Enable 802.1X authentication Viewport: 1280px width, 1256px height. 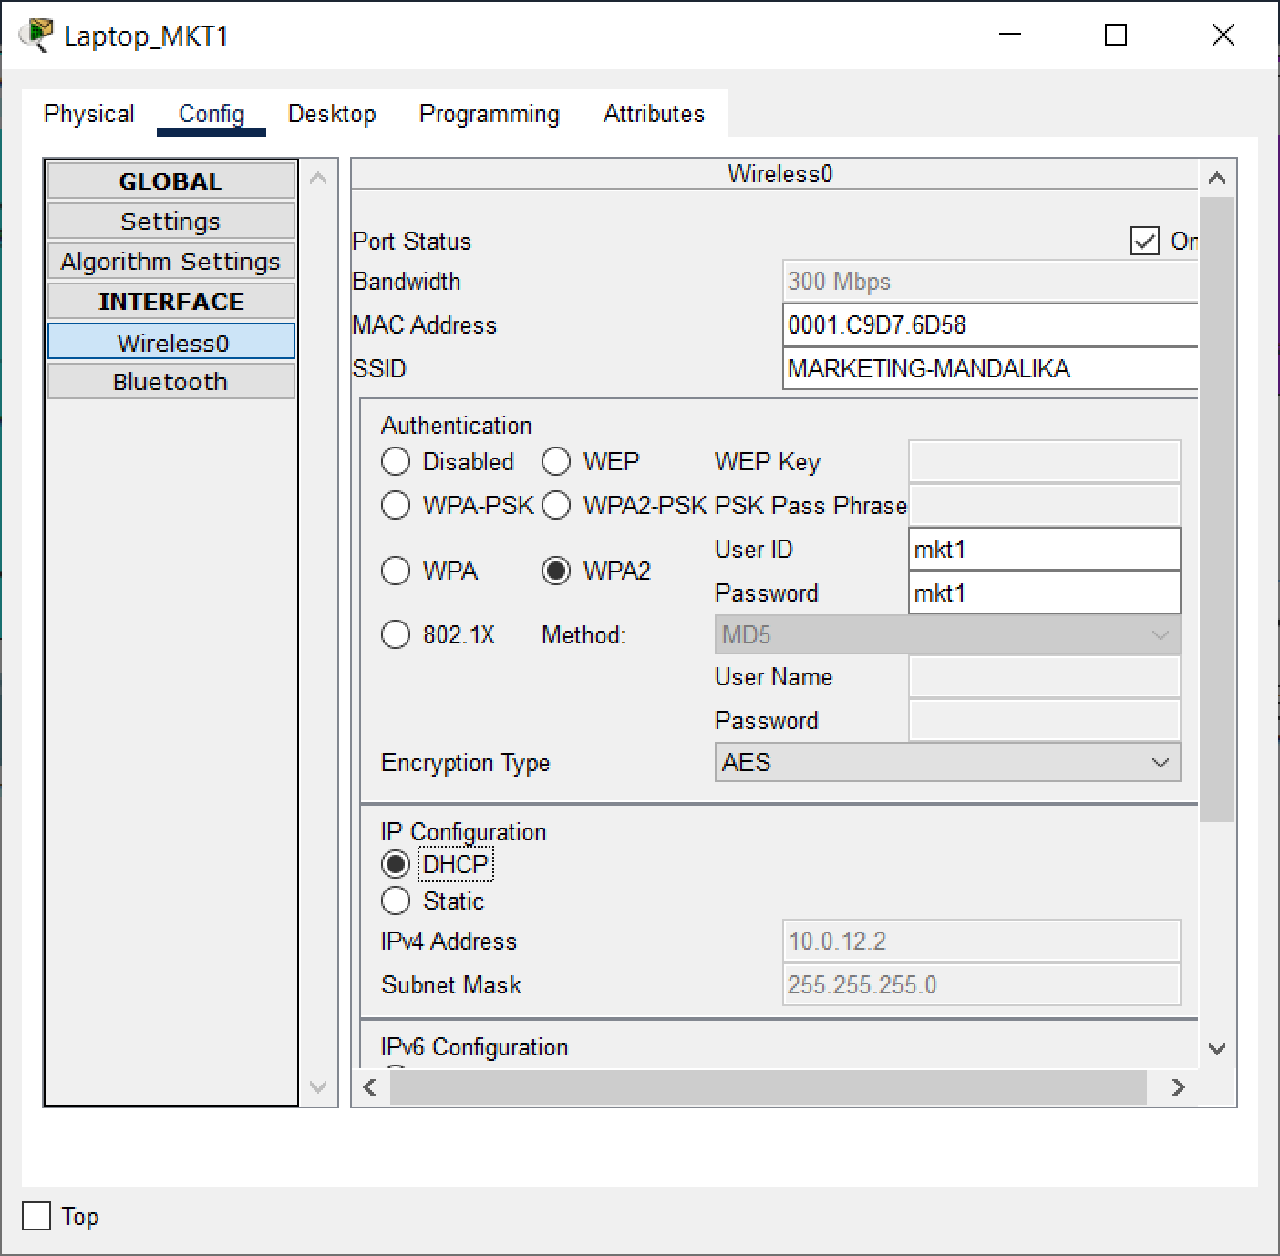click(x=395, y=634)
